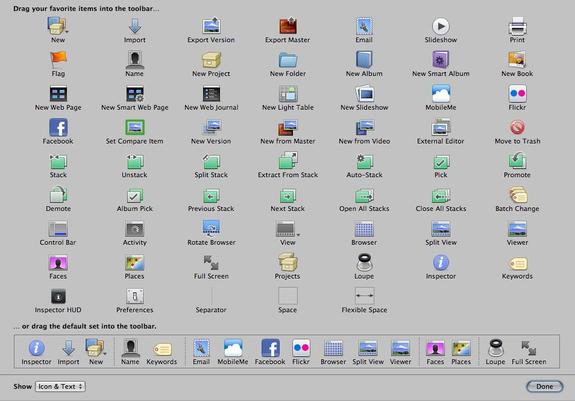Click the Rotate Browser icon

pyautogui.click(x=211, y=228)
